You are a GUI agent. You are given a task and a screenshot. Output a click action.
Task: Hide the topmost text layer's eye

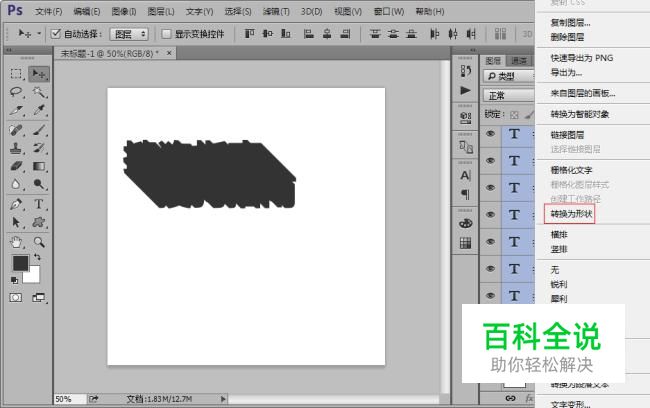point(490,134)
